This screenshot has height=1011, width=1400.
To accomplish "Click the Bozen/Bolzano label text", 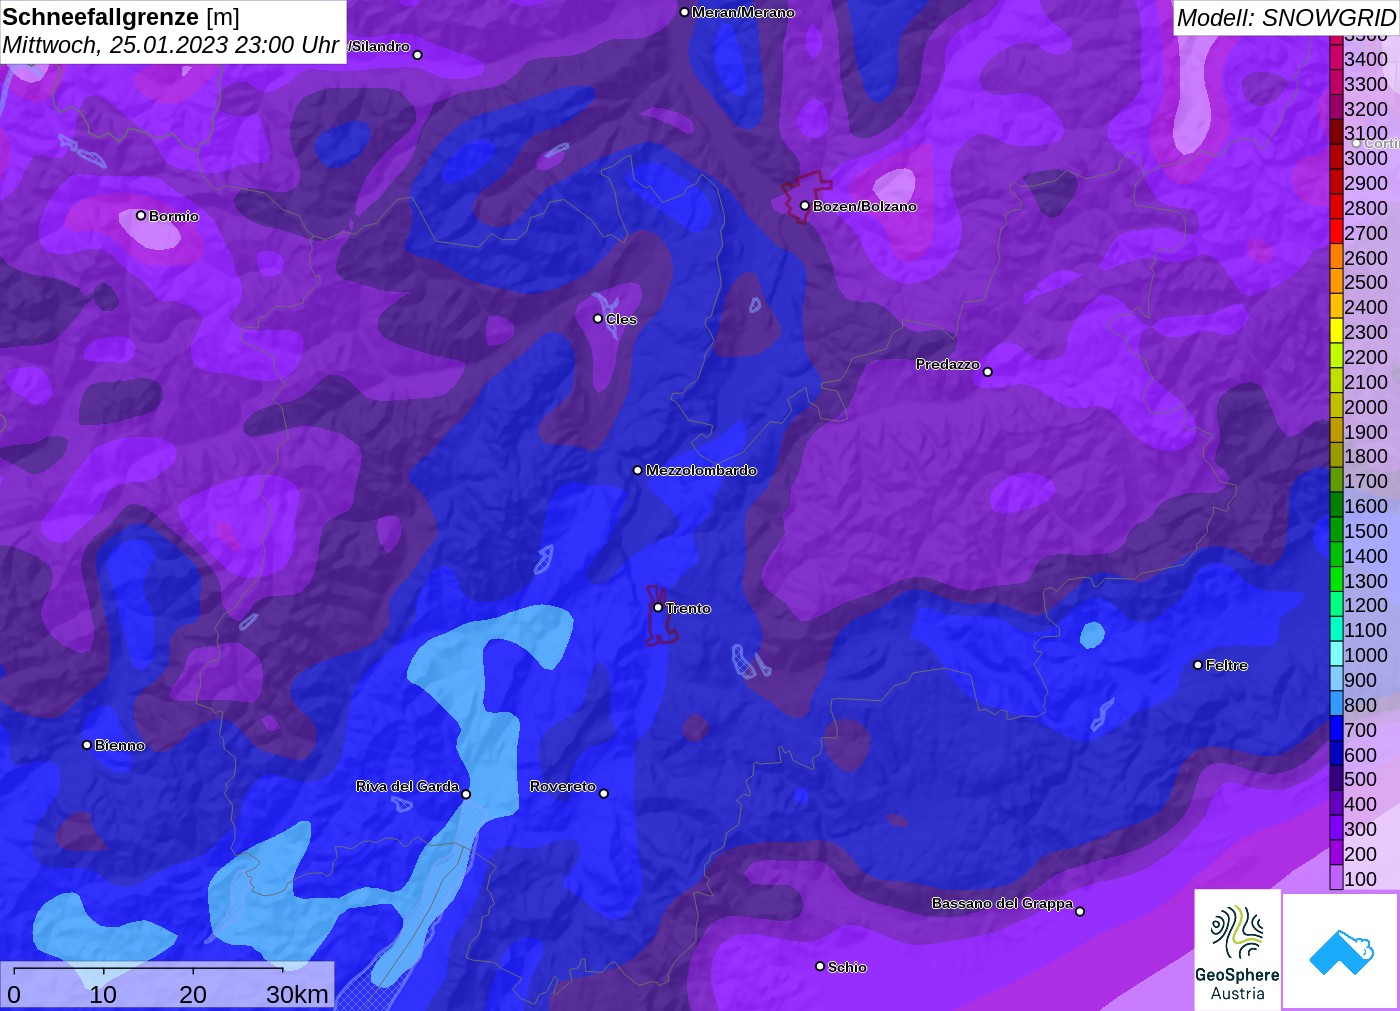I will (x=865, y=206).
